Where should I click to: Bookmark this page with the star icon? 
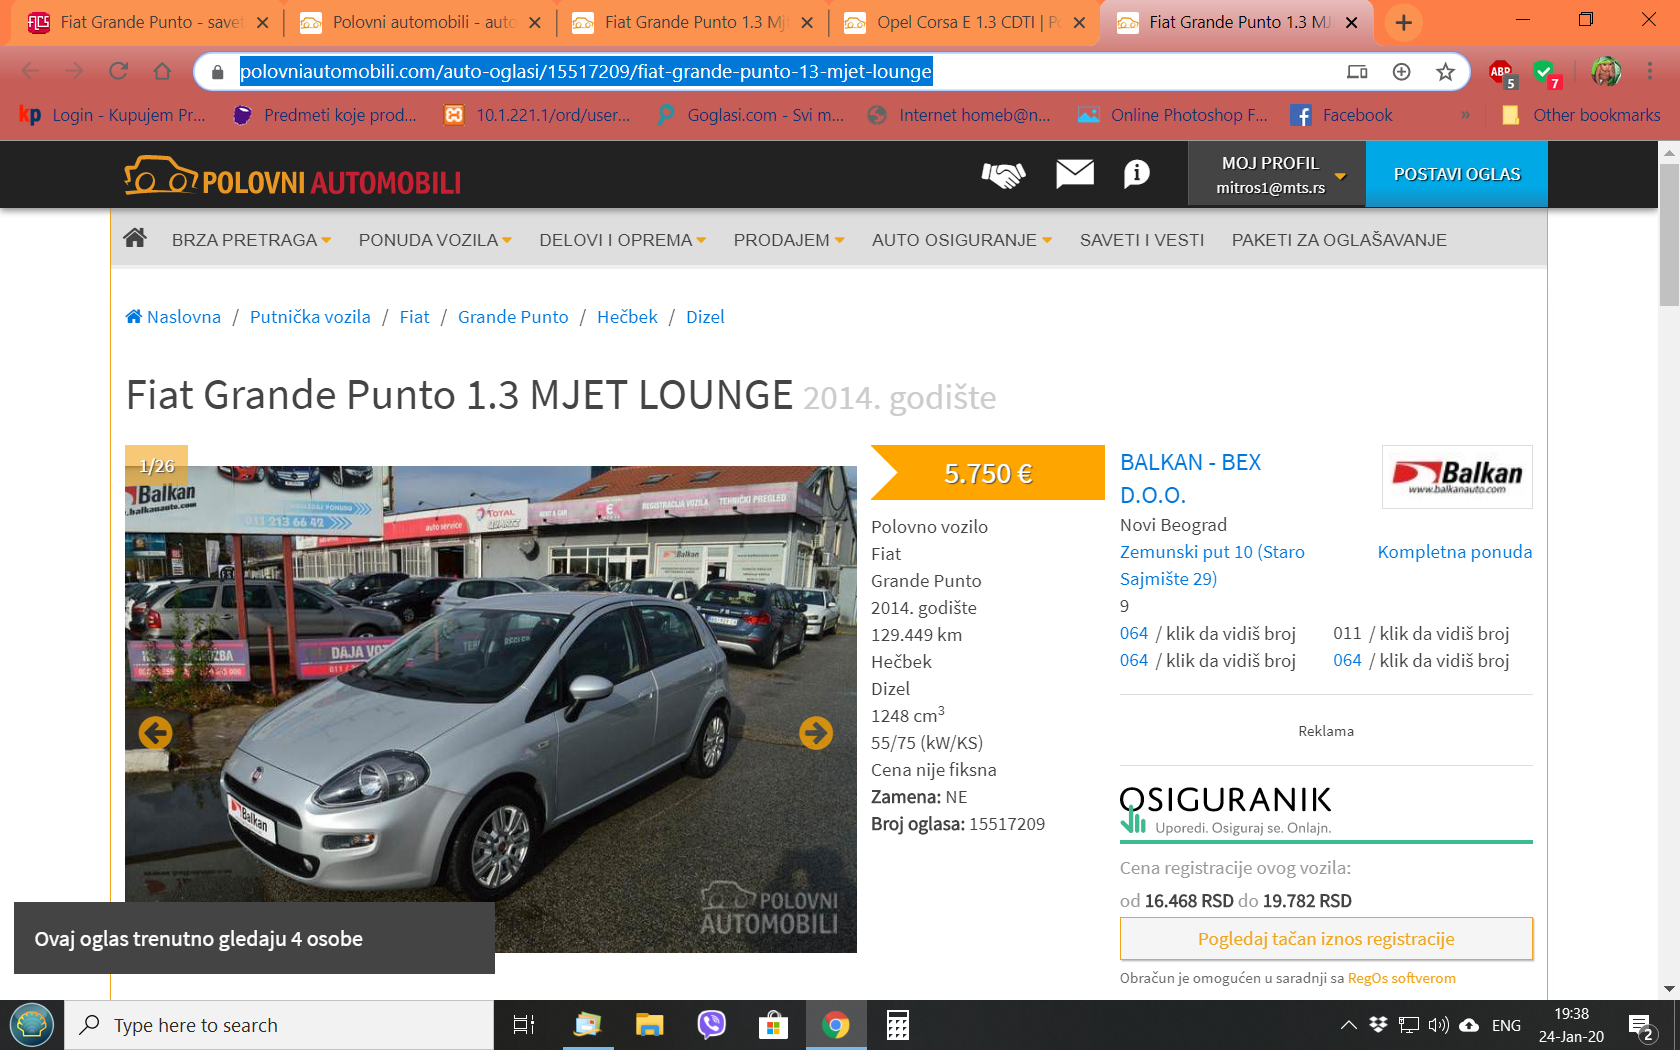[x=1445, y=71]
